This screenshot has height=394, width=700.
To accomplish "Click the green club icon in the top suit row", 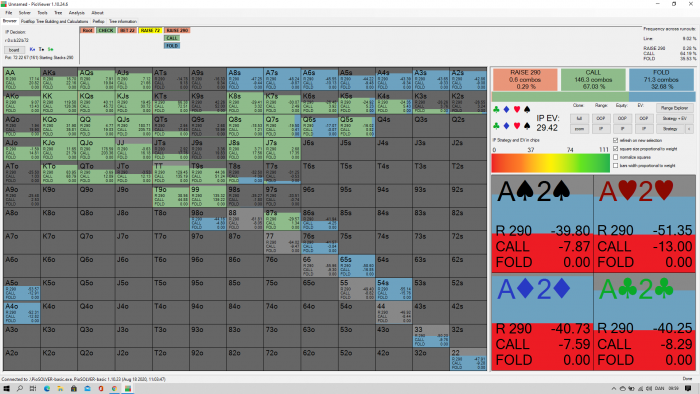I will [x=496, y=109].
